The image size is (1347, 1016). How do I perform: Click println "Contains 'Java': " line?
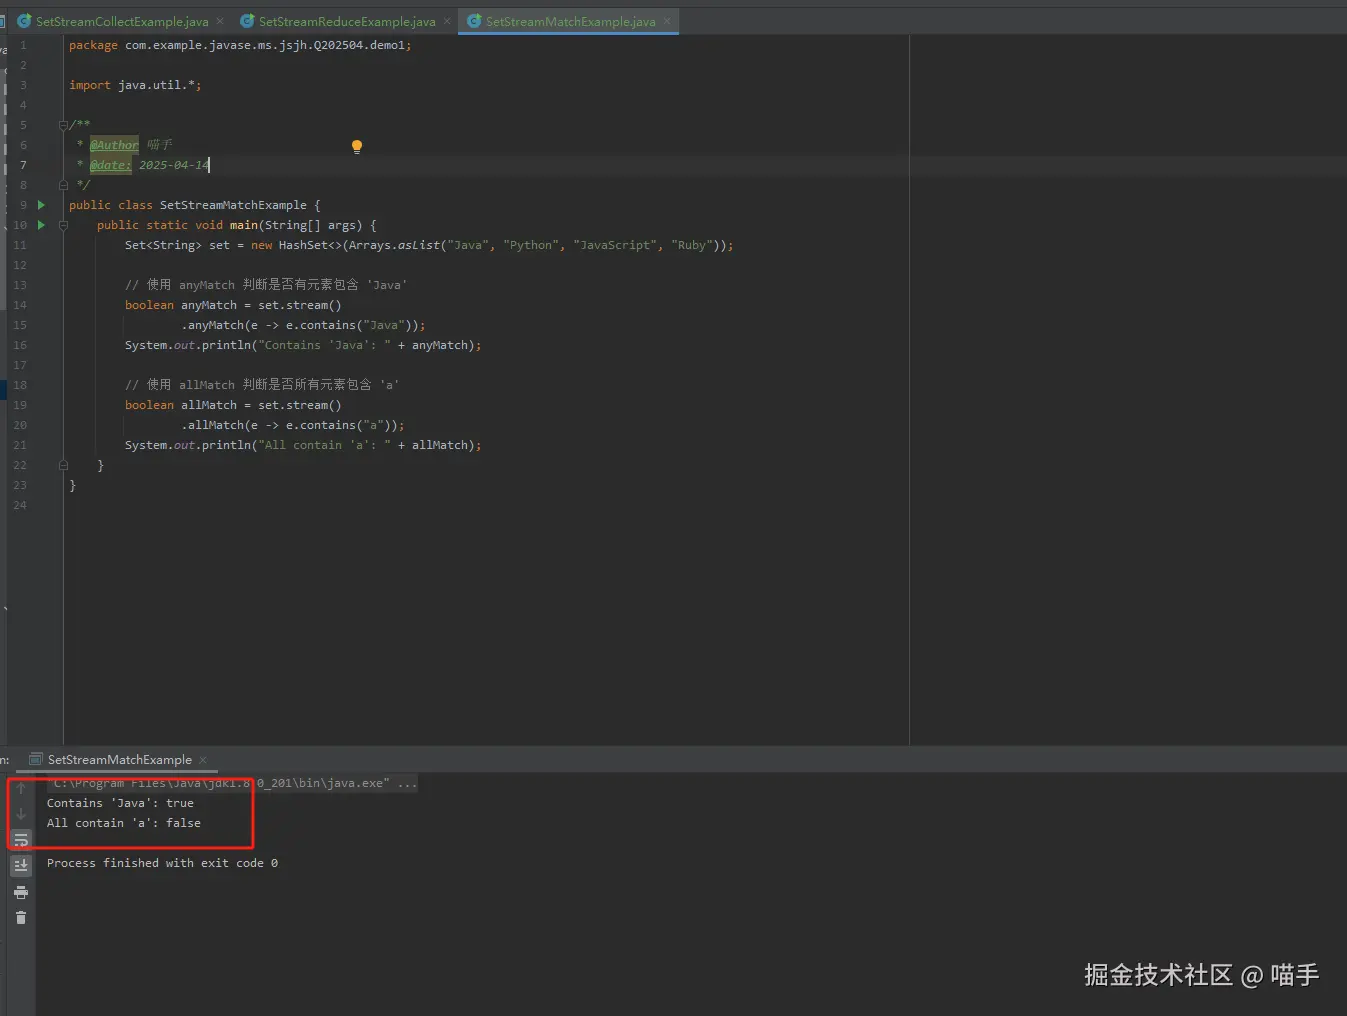click(303, 345)
